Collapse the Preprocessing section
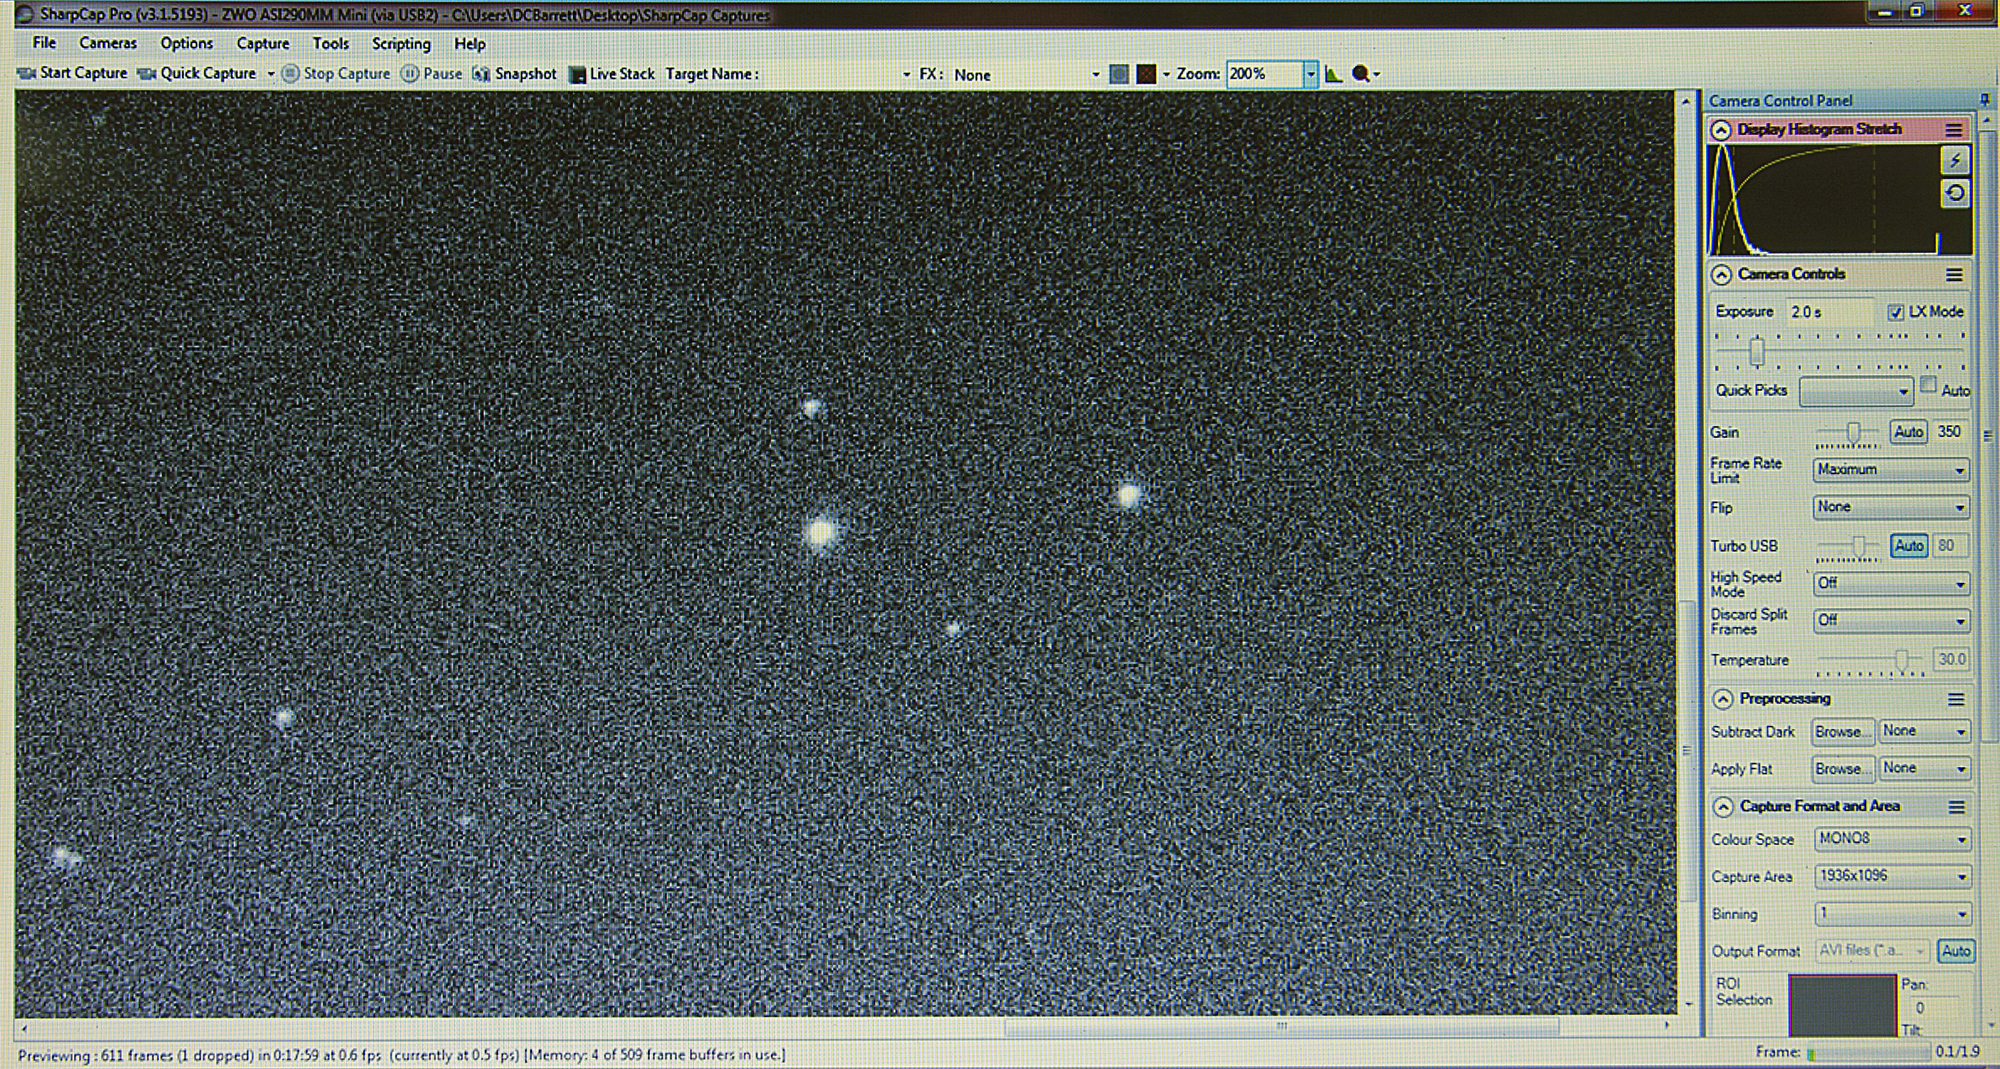The image size is (2000, 1069). 1723,699
